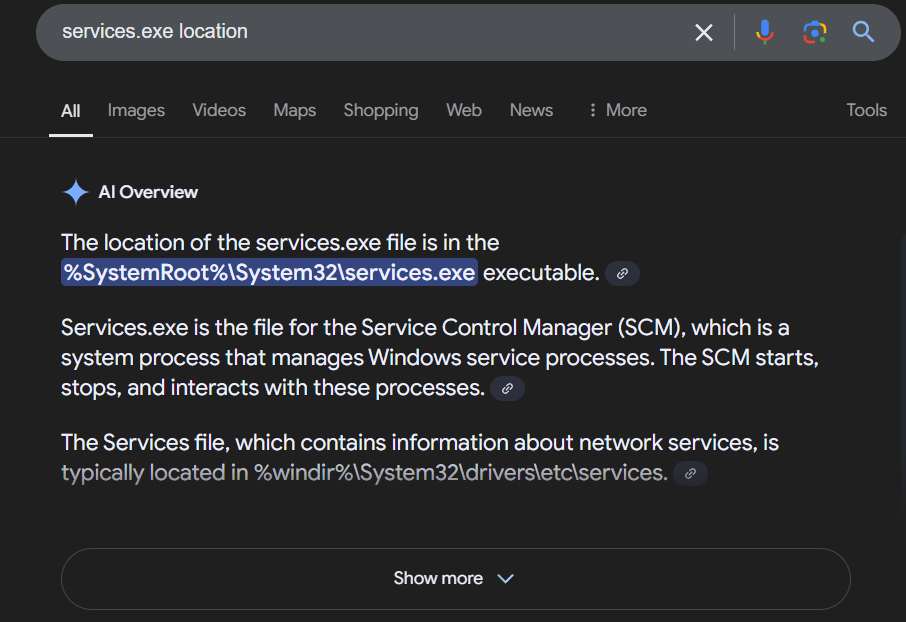
Task: Open source link after 'executable.'
Action: pyautogui.click(x=622, y=273)
